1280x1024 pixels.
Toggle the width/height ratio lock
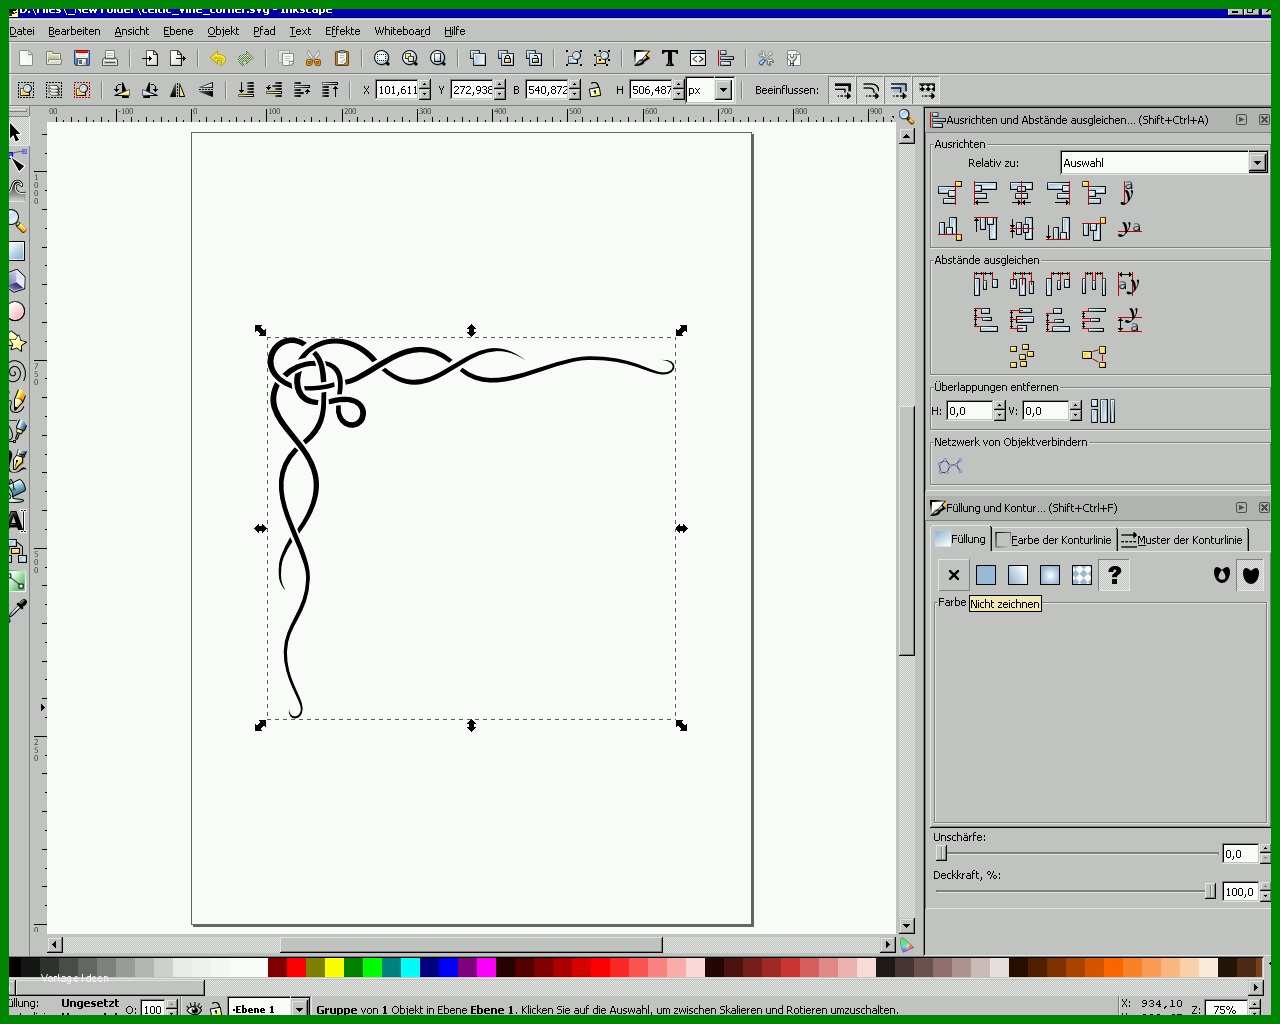pos(595,90)
